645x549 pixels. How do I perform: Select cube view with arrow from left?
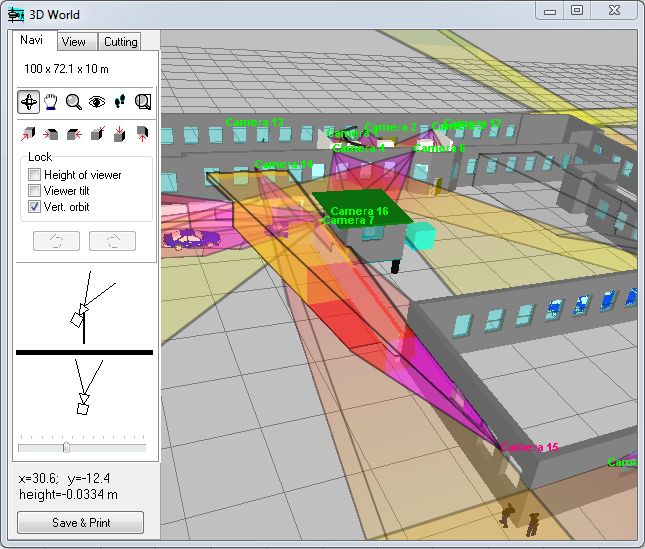coord(51,133)
